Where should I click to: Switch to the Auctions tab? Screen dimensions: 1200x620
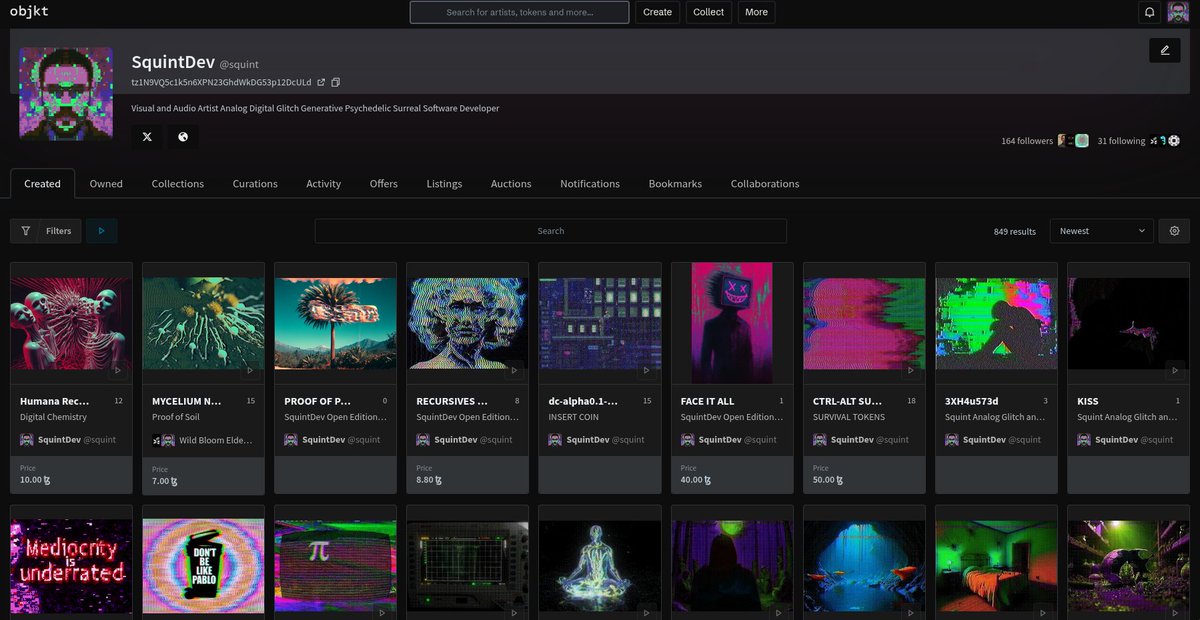point(511,184)
